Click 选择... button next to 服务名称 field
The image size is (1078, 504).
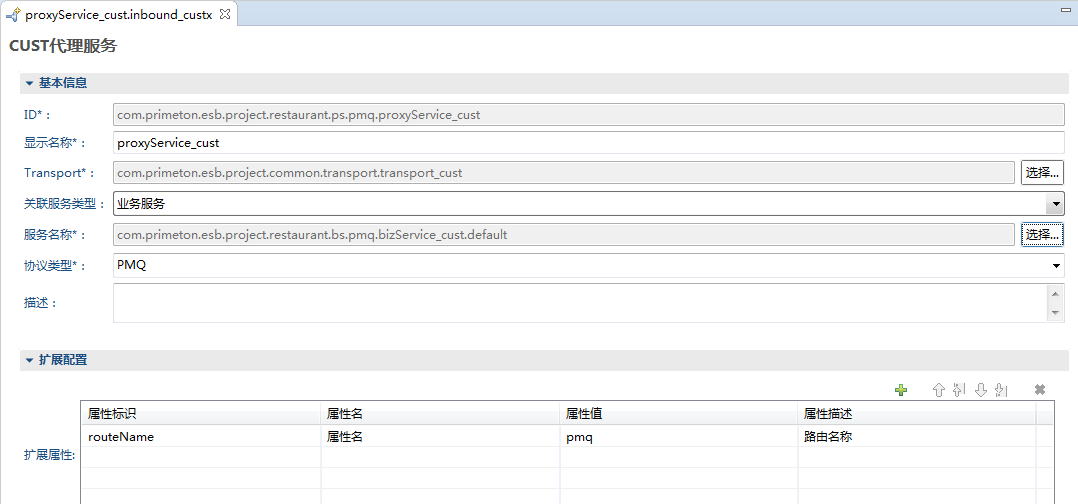(1041, 235)
